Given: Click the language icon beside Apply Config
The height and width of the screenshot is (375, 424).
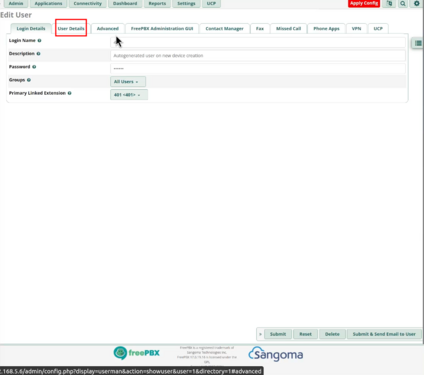Looking at the screenshot, I should (389, 4).
